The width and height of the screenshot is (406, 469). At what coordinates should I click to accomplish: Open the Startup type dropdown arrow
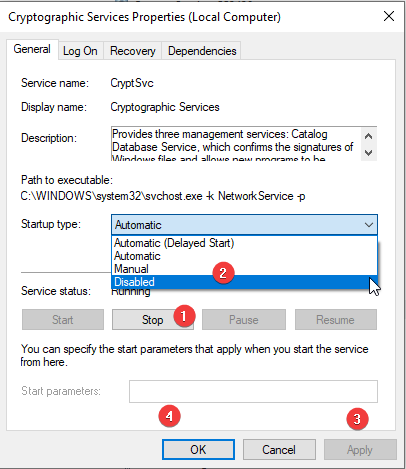[369, 225]
